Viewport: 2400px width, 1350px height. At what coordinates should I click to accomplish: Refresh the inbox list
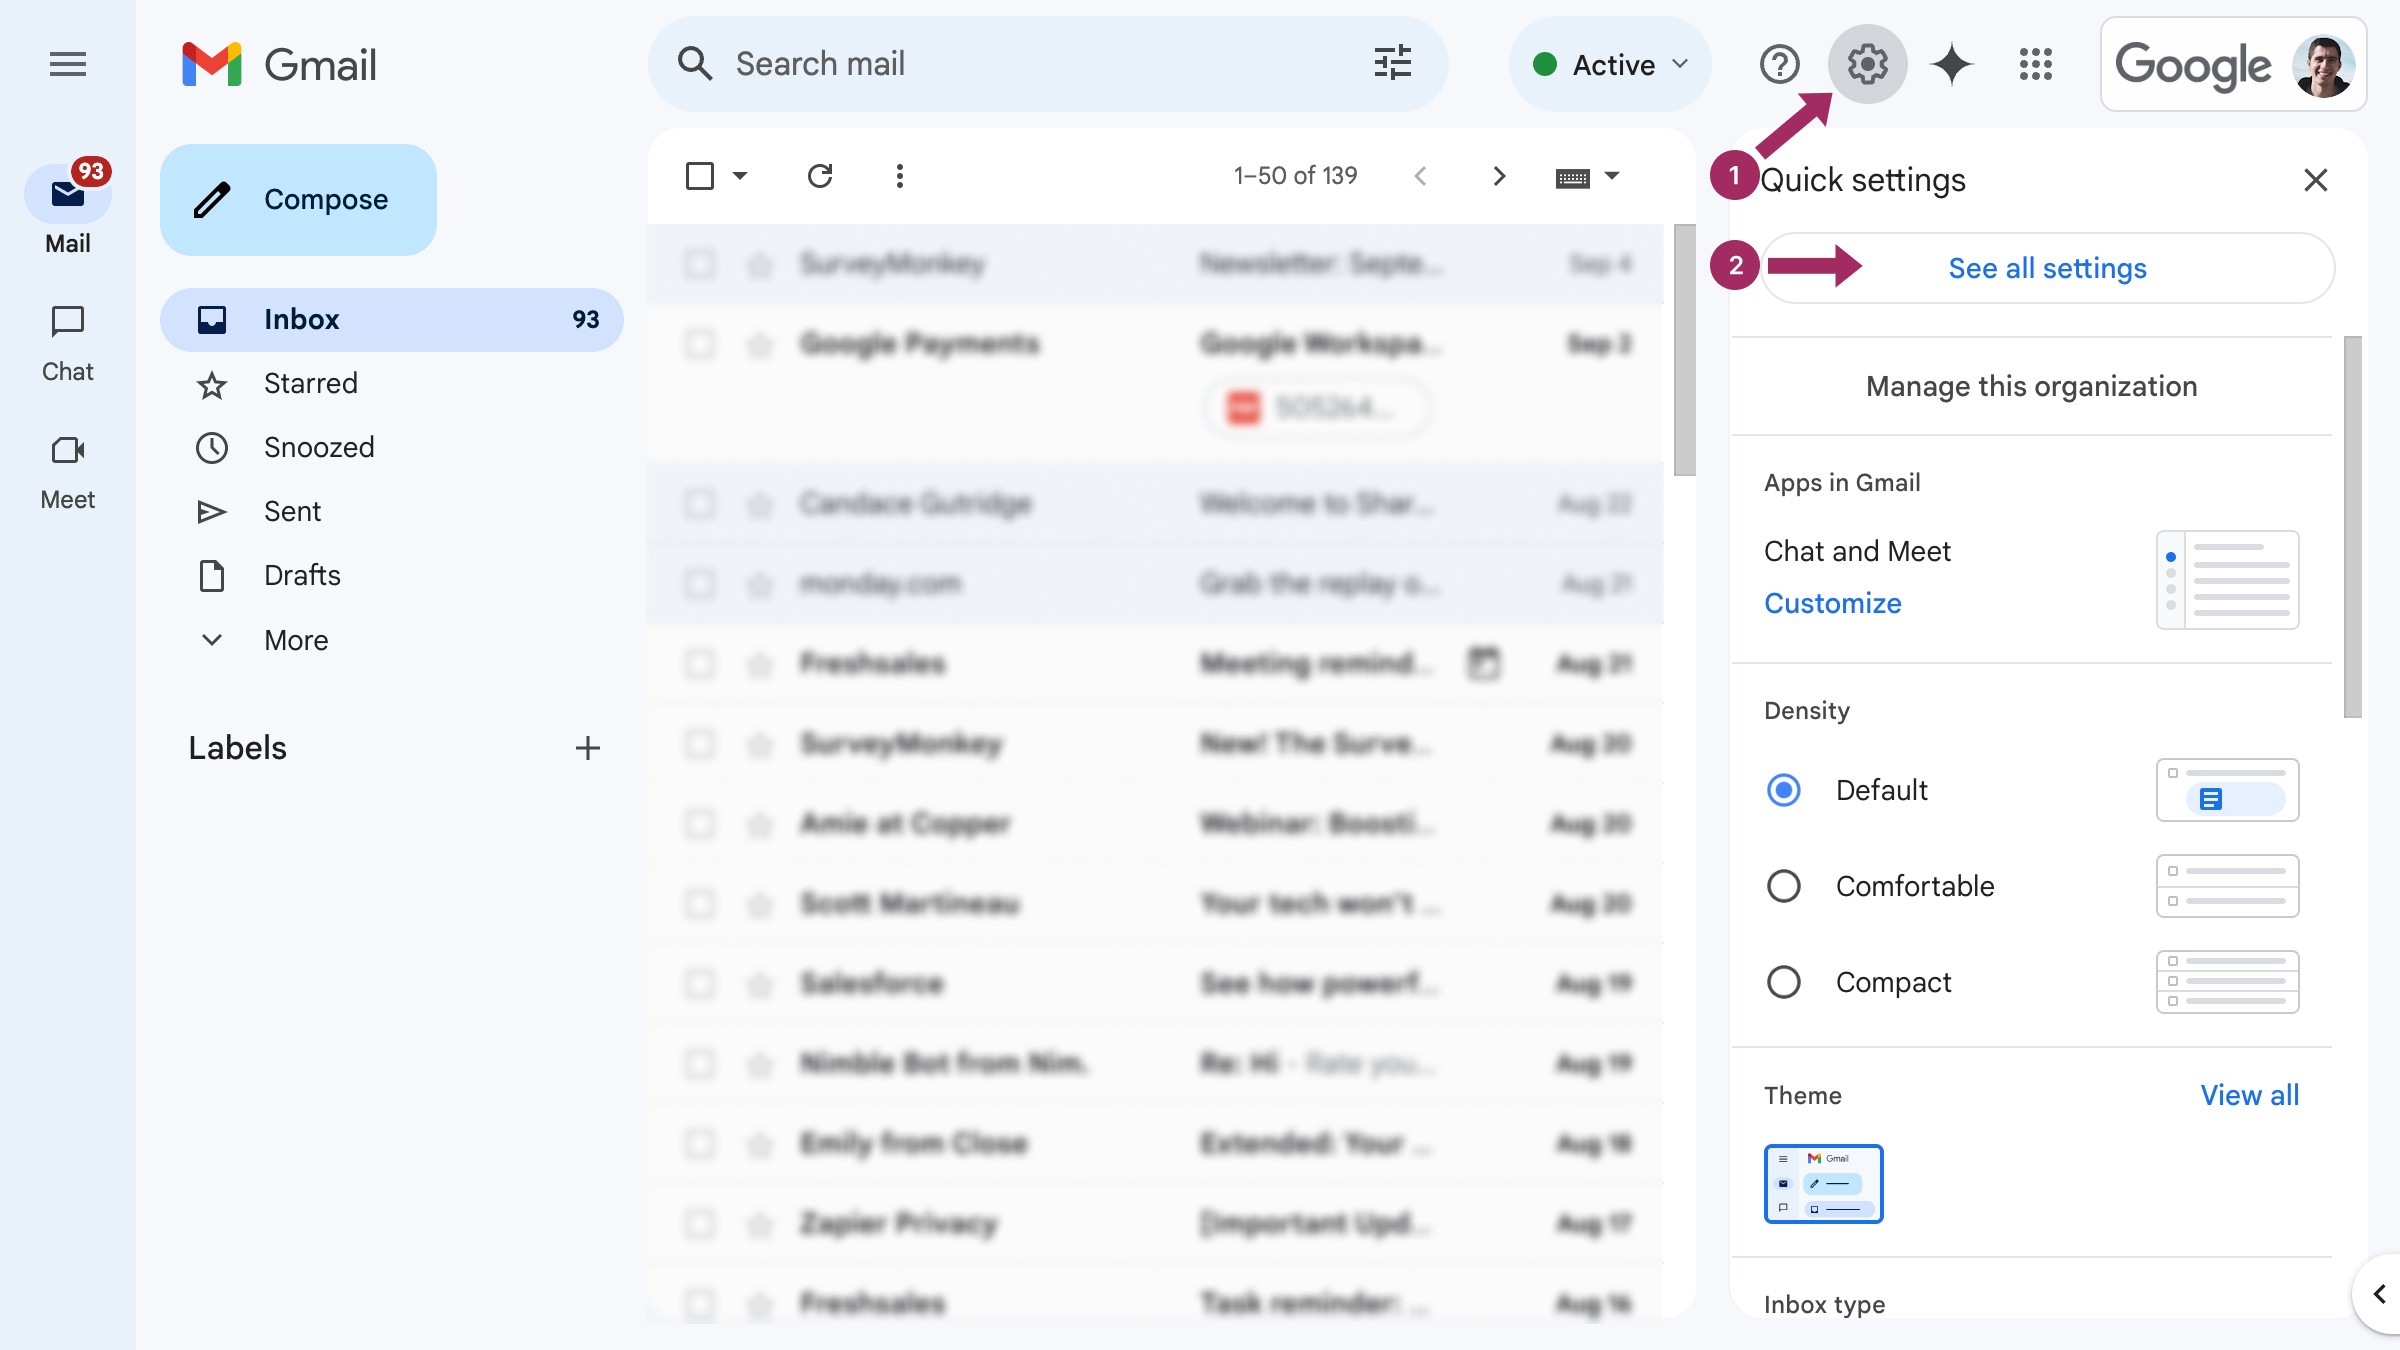[820, 176]
